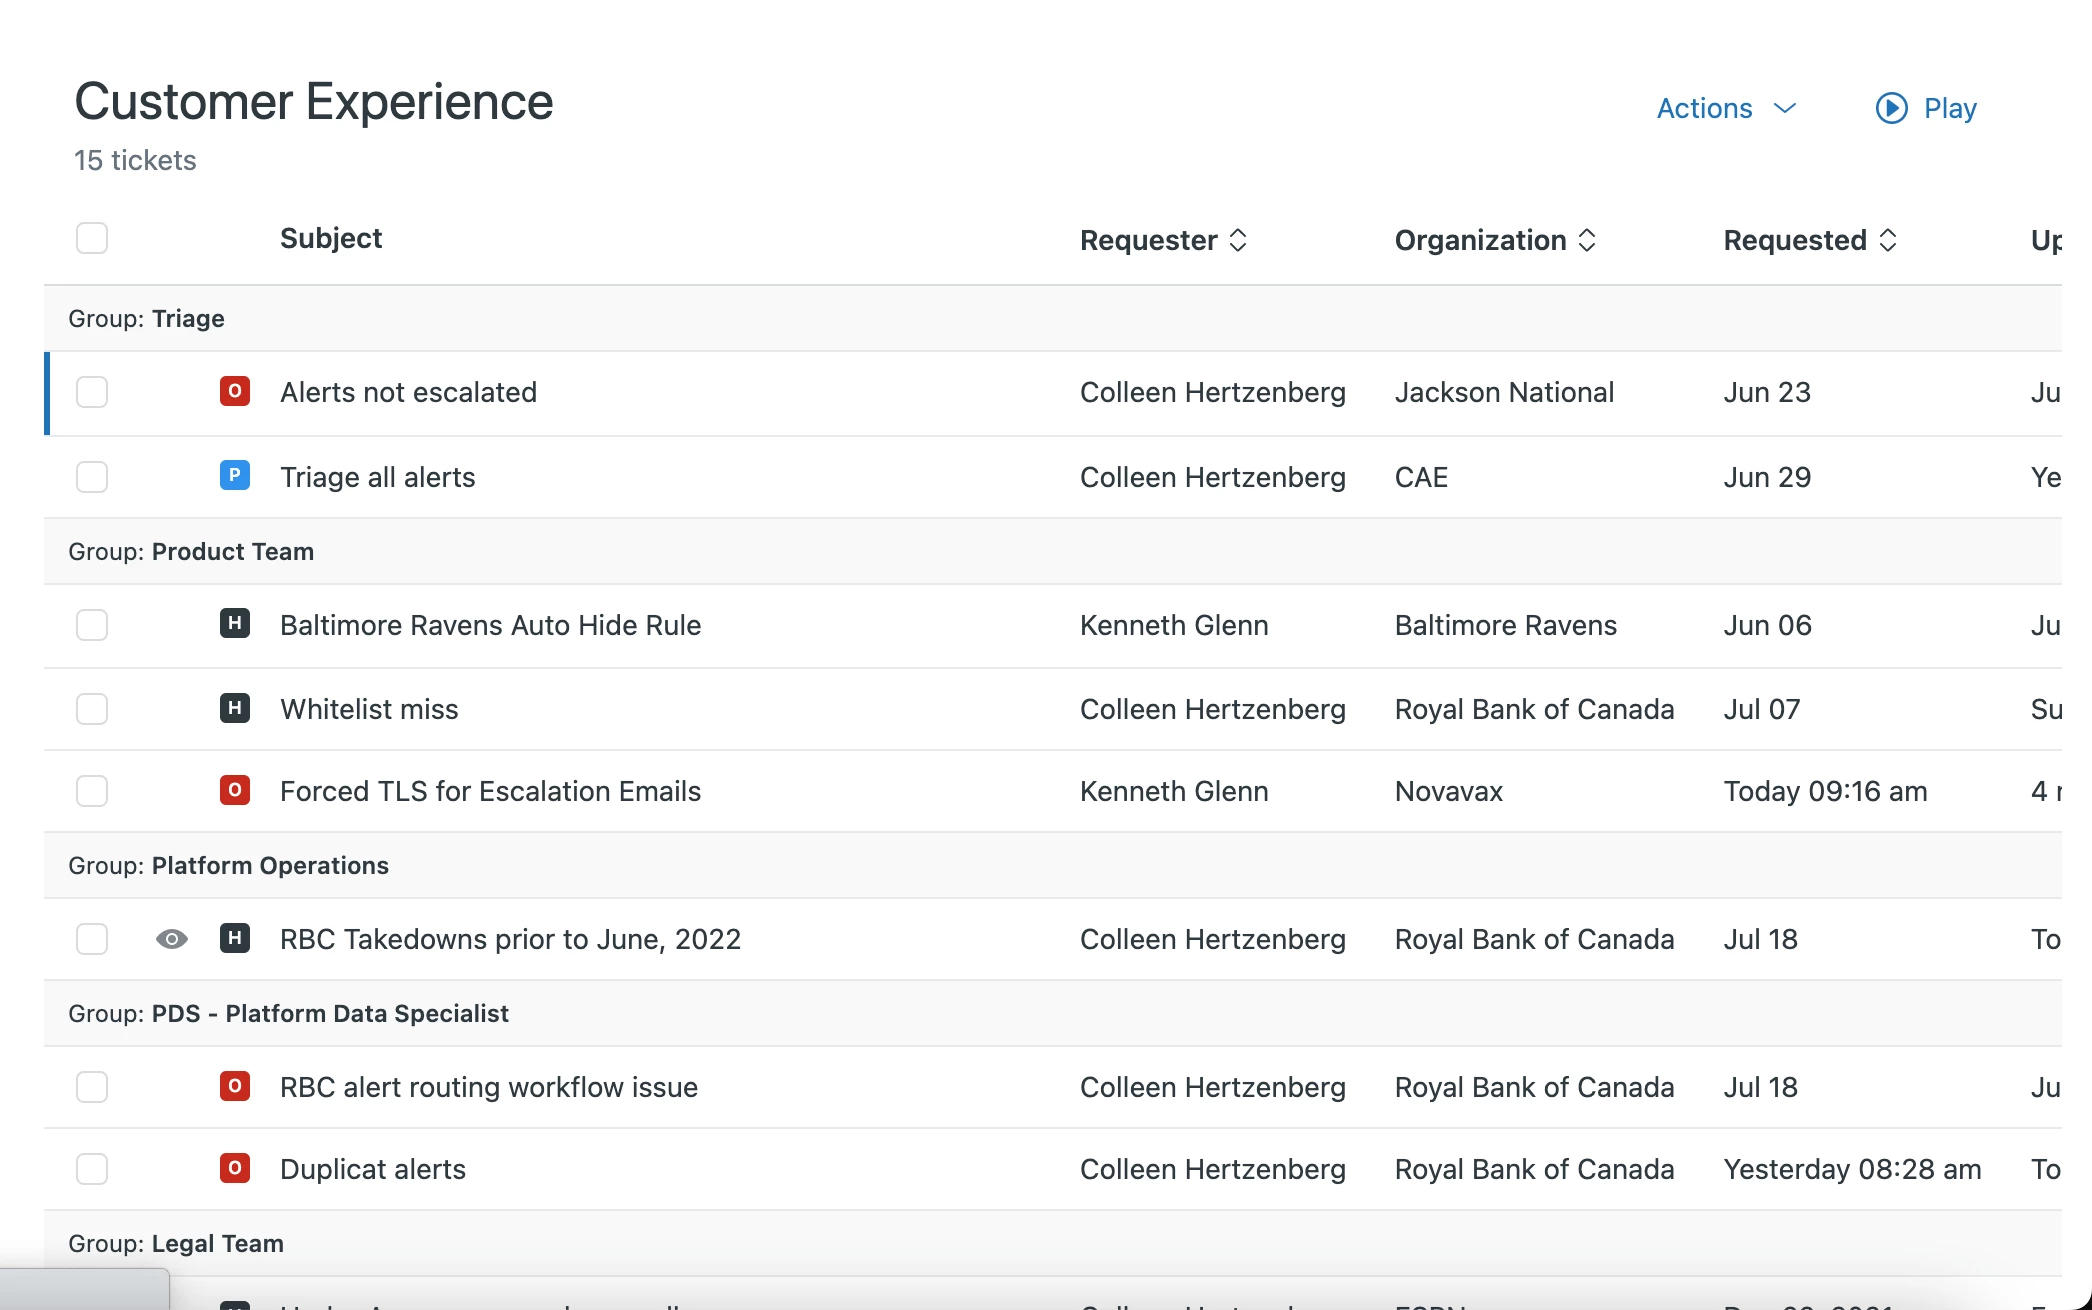Click Open status icon for Duplicat alerts
2092x1310 pixels.
click(x=234, y=1168)
